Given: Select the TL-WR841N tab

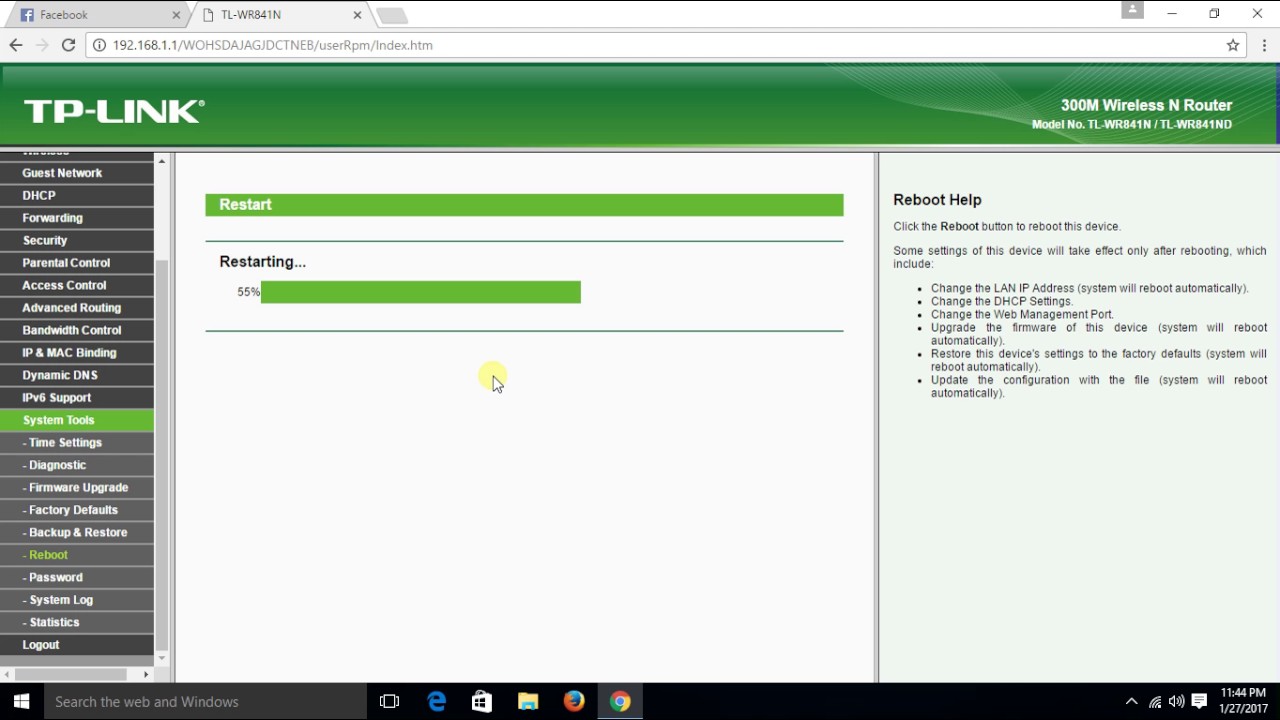Looking at the screenshot, I should click(280, 15).
